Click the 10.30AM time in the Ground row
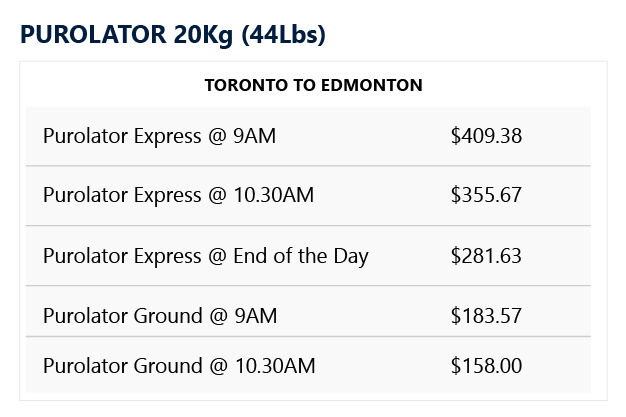Image resolution: width=626 pixels, height=417 pixels. (275, 366)
